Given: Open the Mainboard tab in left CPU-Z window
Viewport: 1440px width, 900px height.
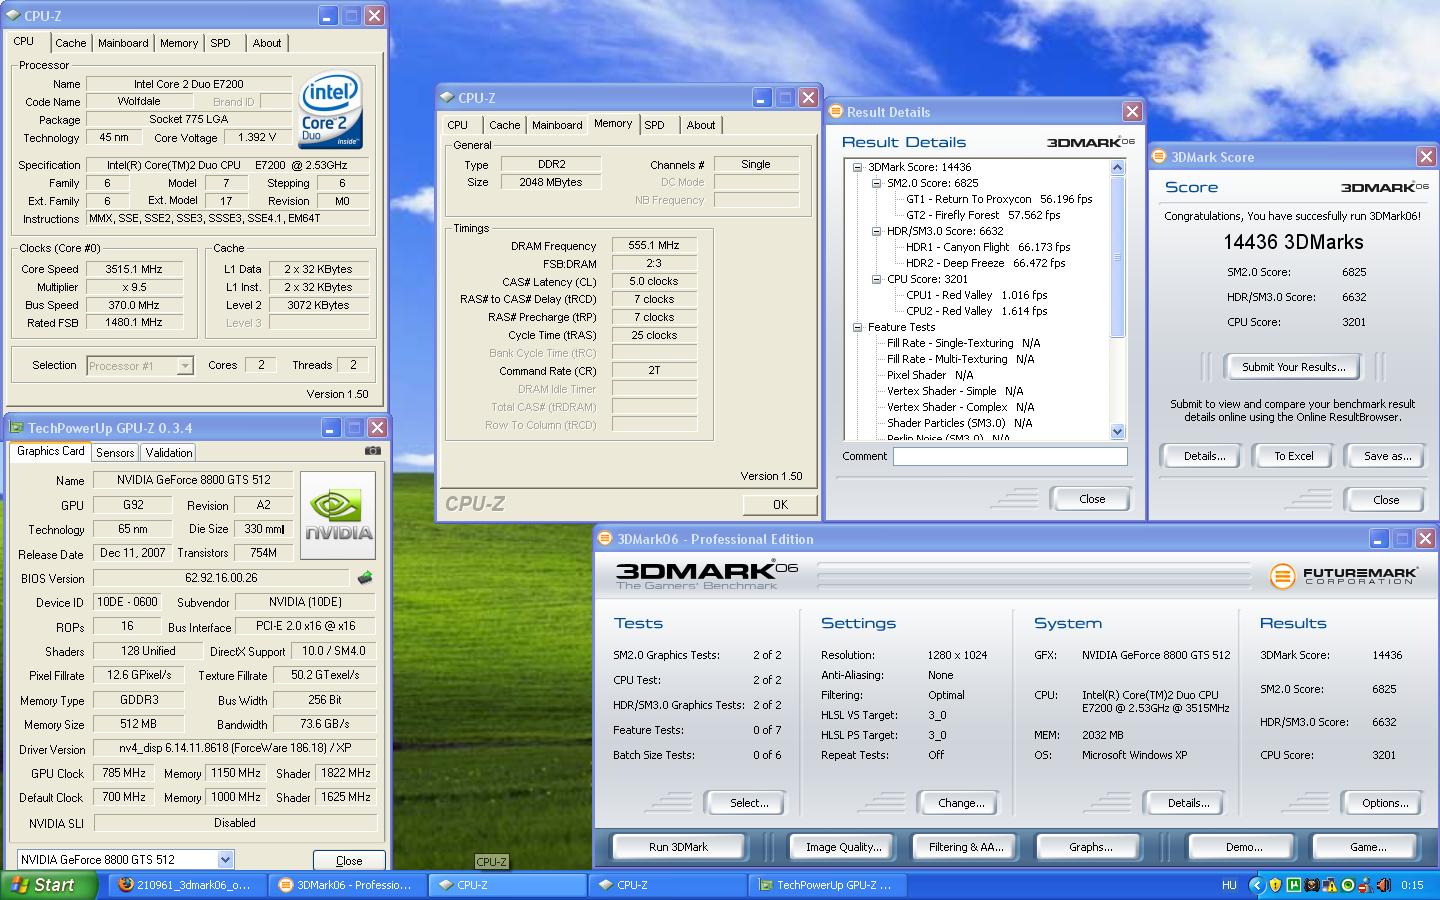Looking at the screenshot, I should pyautogui.click(x=123, y=43).
